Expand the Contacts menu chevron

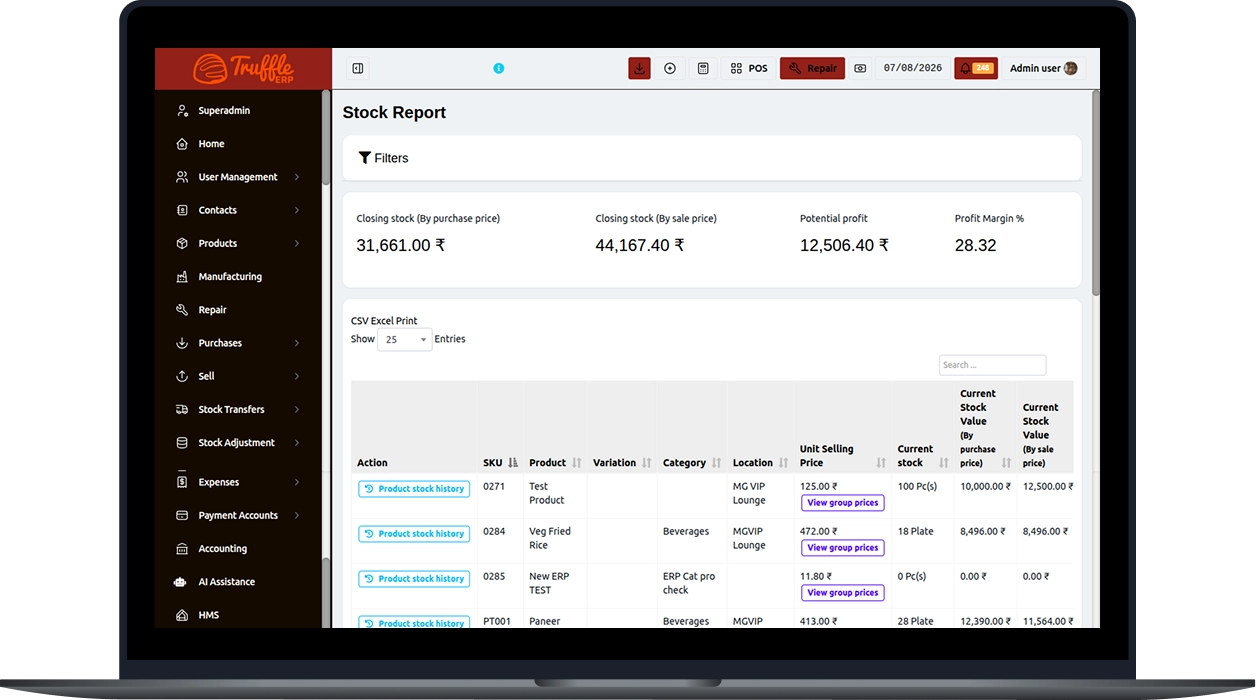coord(297,210)
